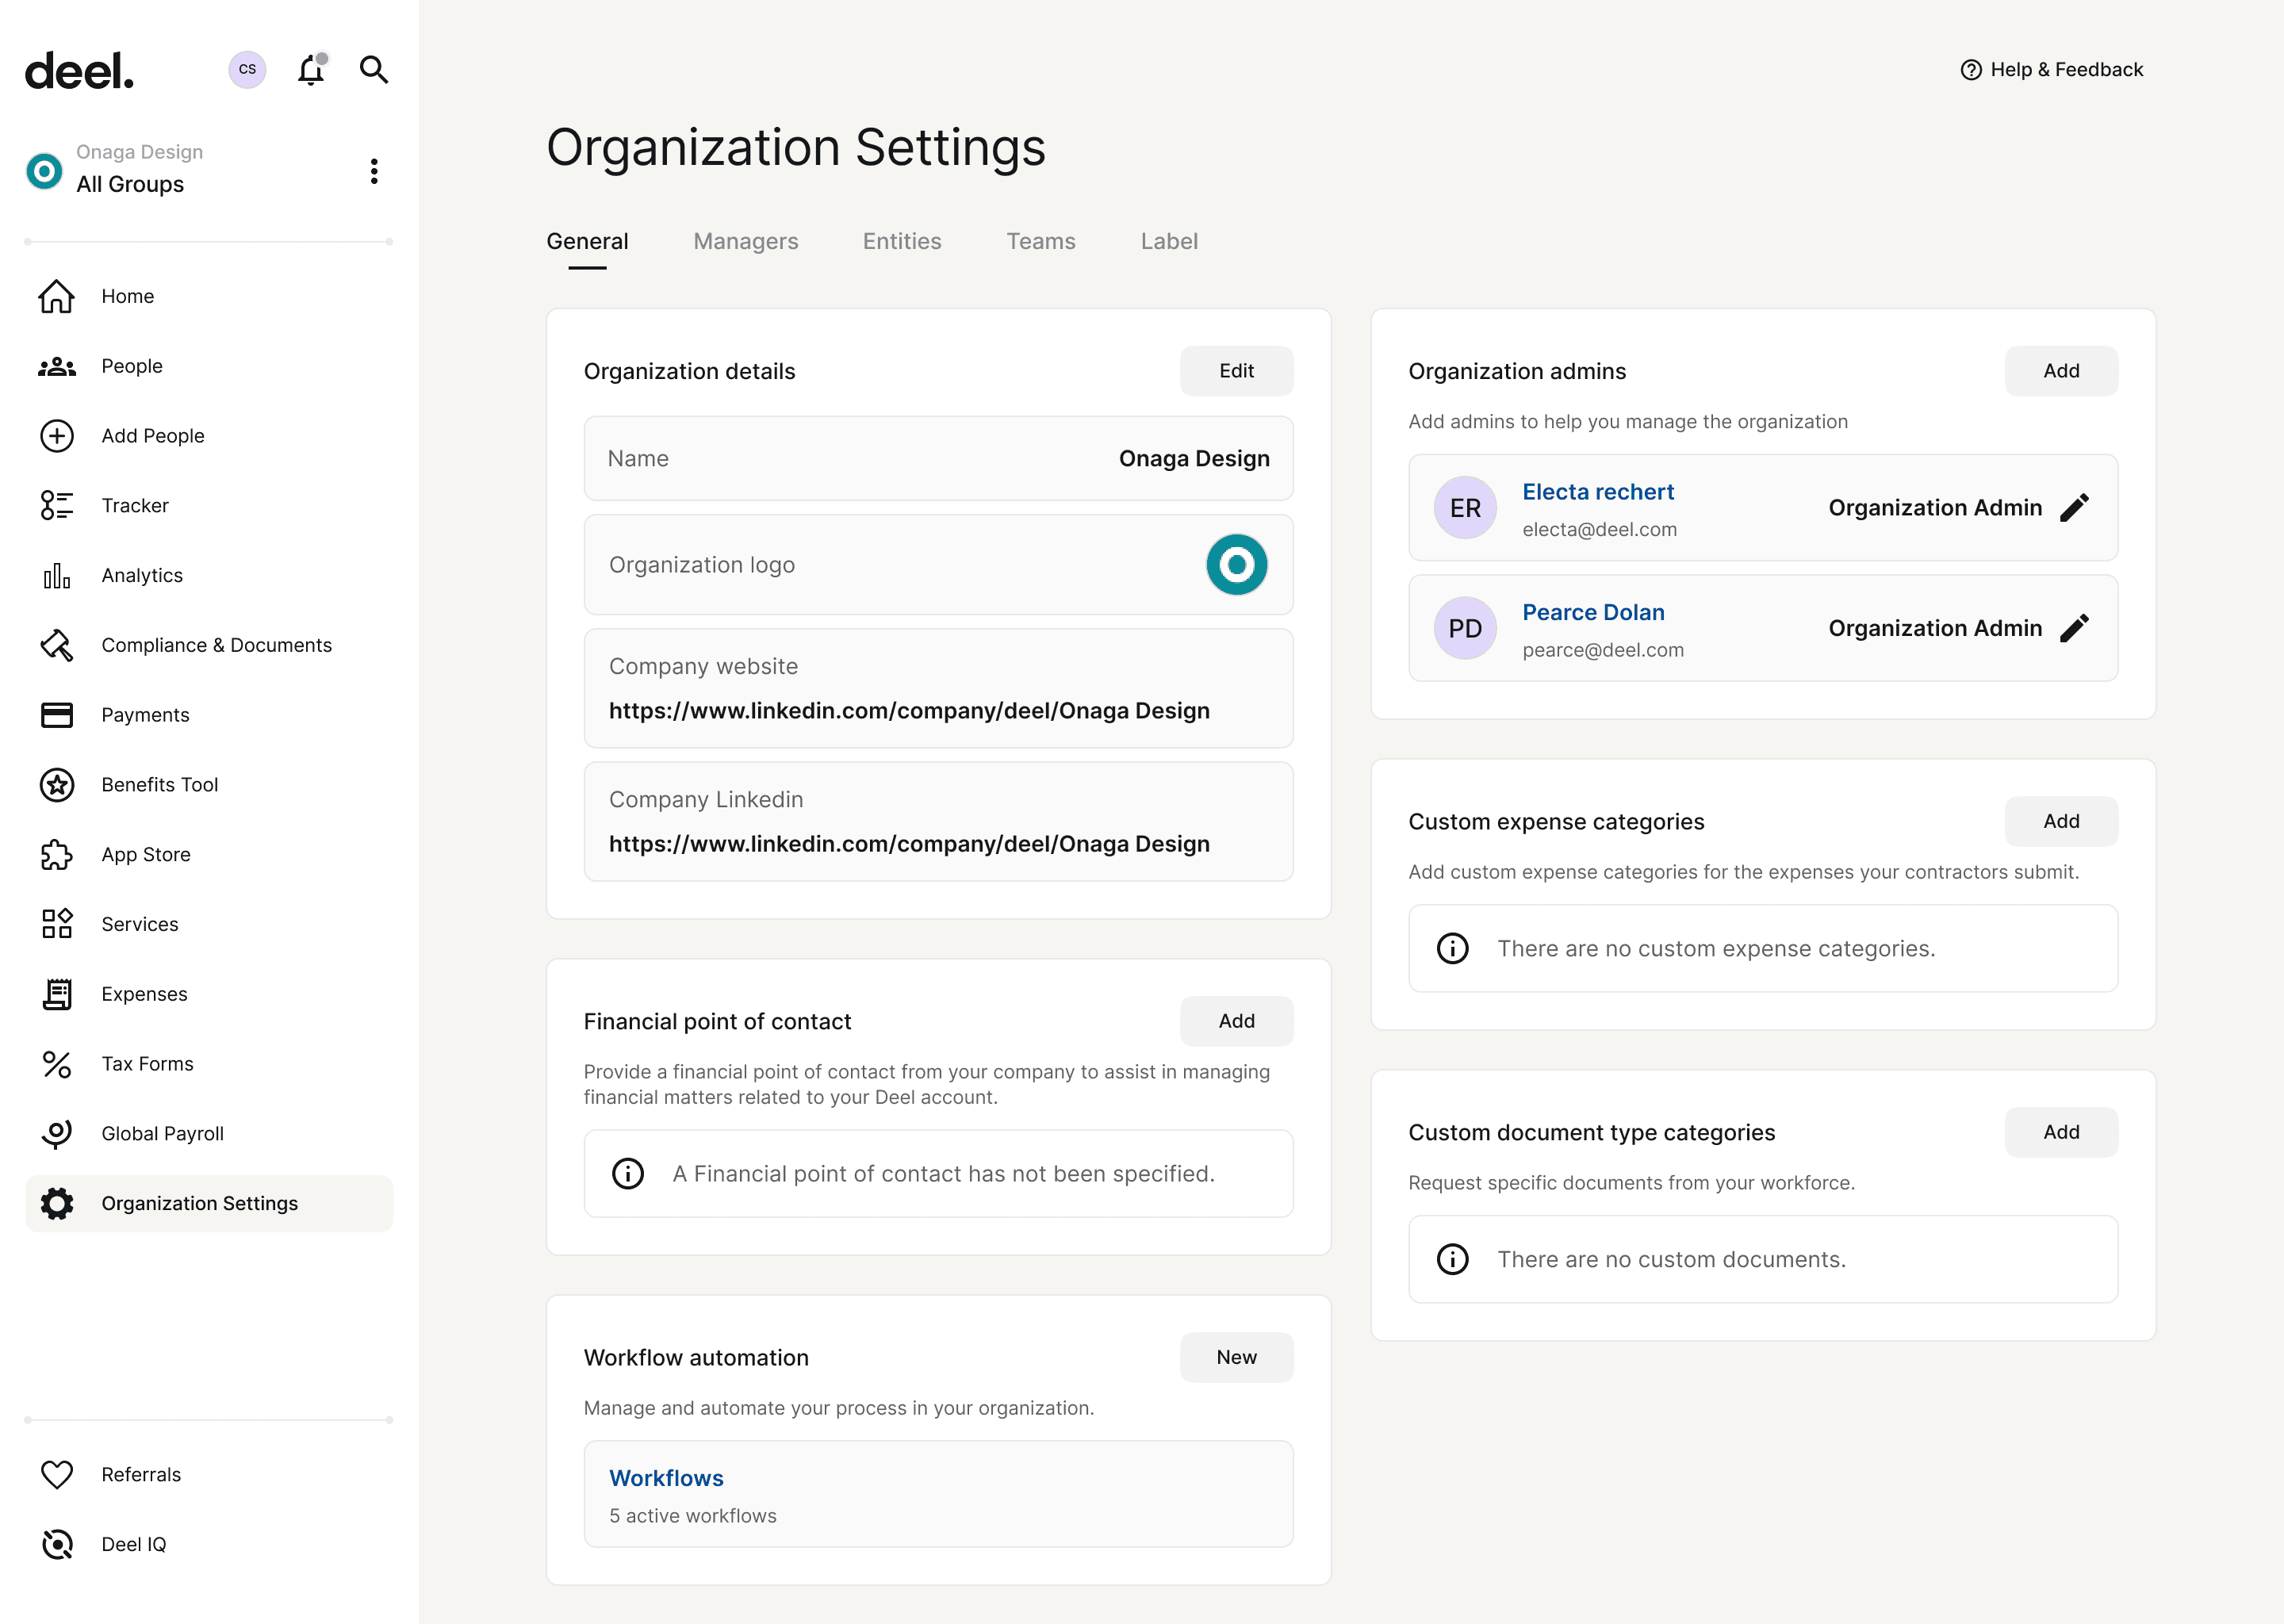The image size is (2284, 1624).
Task: Open the Workflows link
Action: (x=666, y=1478)
